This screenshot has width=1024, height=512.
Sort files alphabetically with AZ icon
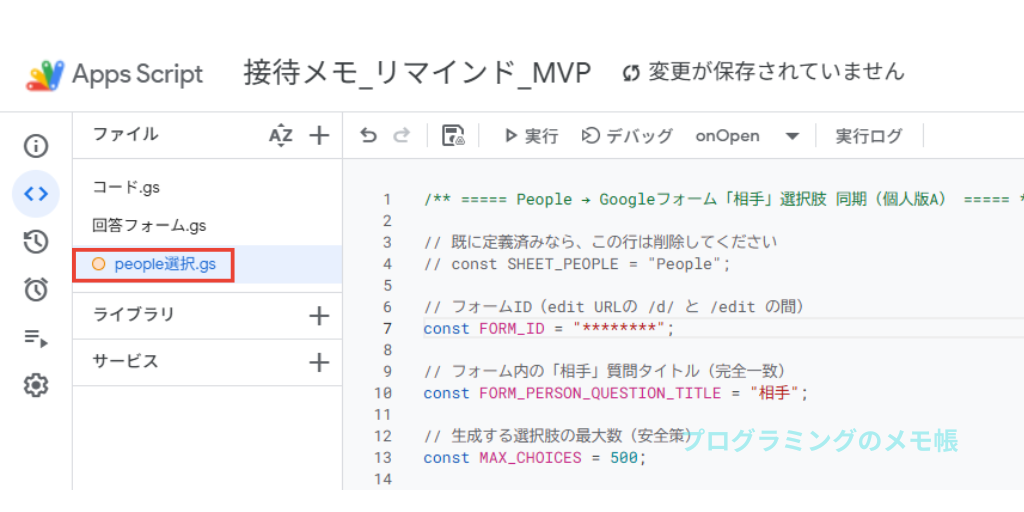coord(281,136)
